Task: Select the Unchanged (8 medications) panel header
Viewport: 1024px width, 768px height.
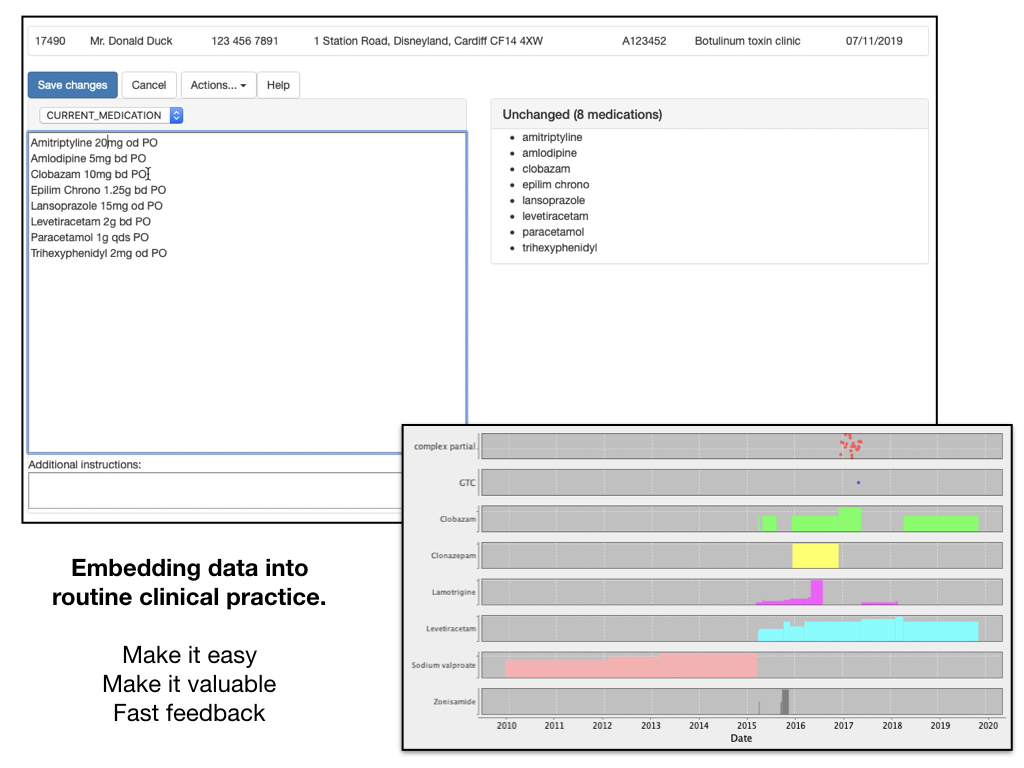Action: point(582,115)
